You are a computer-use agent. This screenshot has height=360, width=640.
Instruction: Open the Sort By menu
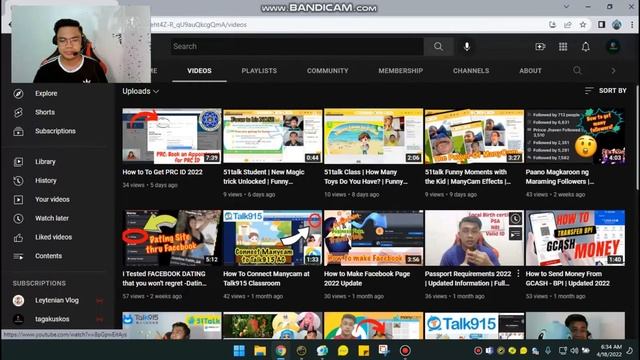(x=605, y=91)
